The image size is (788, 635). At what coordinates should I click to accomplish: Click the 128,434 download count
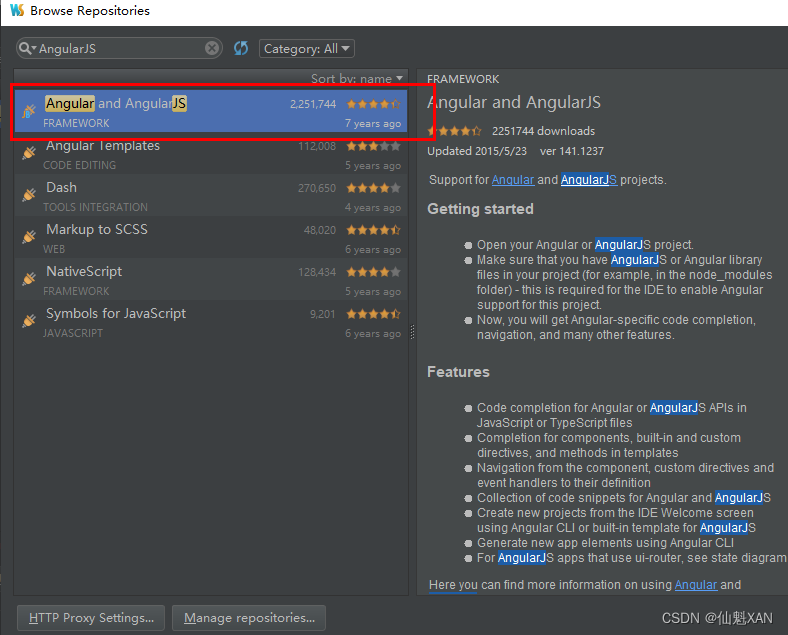coord(317,272)
